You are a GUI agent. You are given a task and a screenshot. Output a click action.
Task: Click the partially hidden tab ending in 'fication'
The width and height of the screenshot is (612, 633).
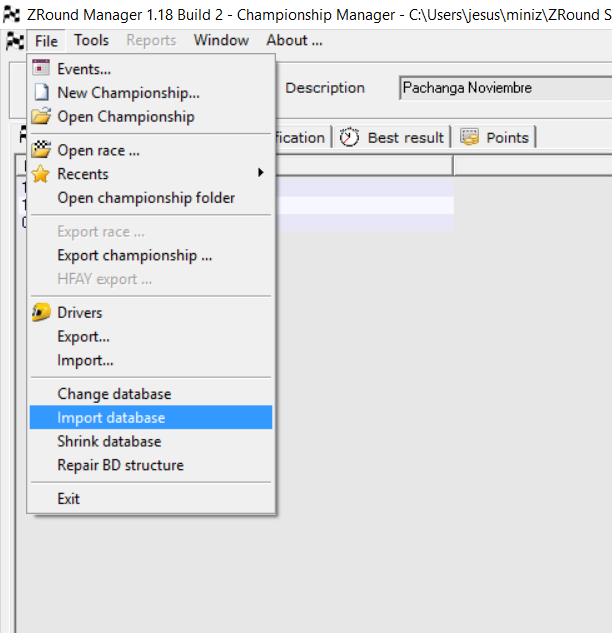click(303, 137)
